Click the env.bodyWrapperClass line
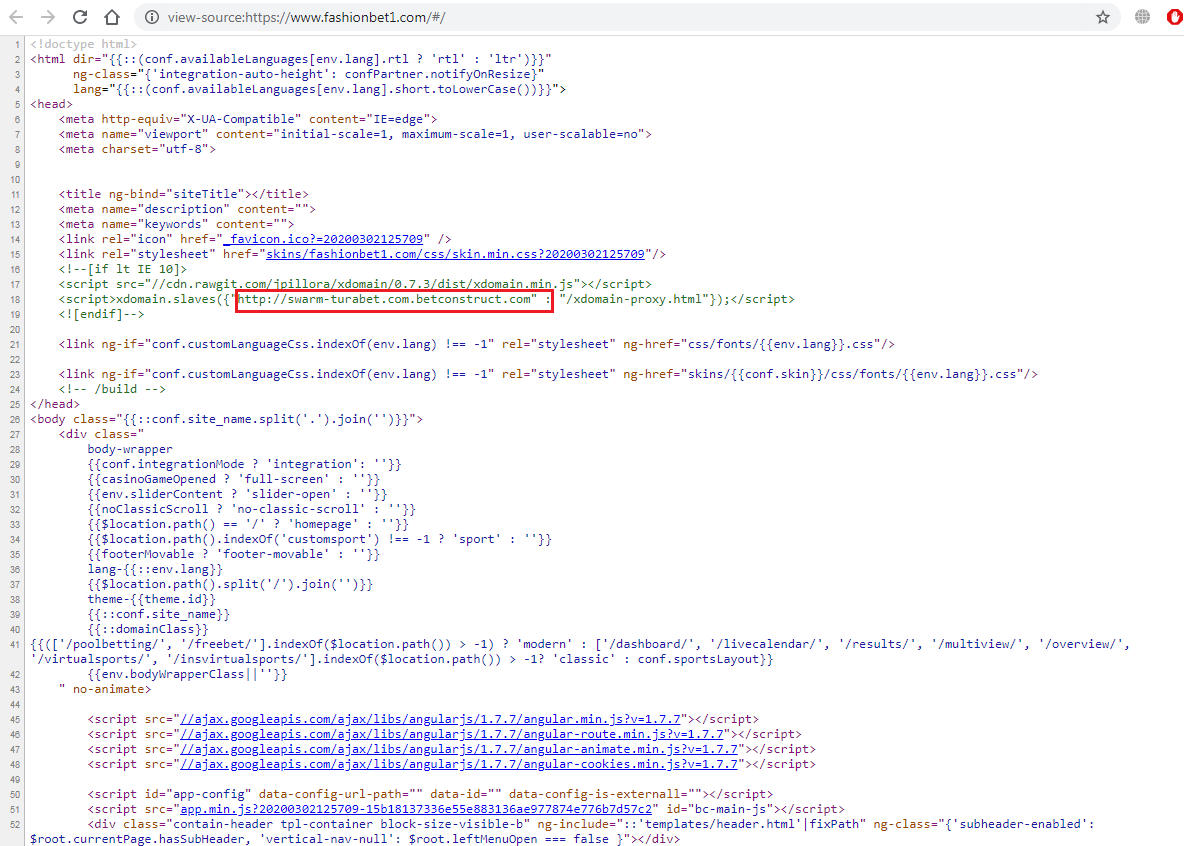The image size is (1184, 846). (187, 675)
